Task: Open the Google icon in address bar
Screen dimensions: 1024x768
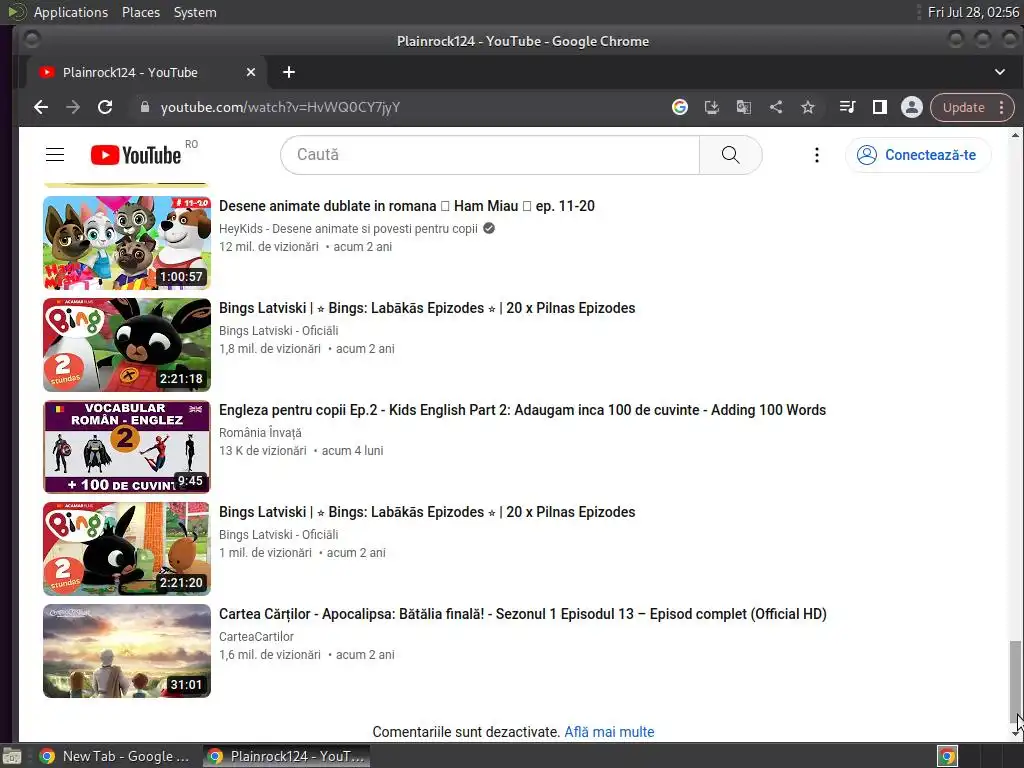Action: [680, 107]
